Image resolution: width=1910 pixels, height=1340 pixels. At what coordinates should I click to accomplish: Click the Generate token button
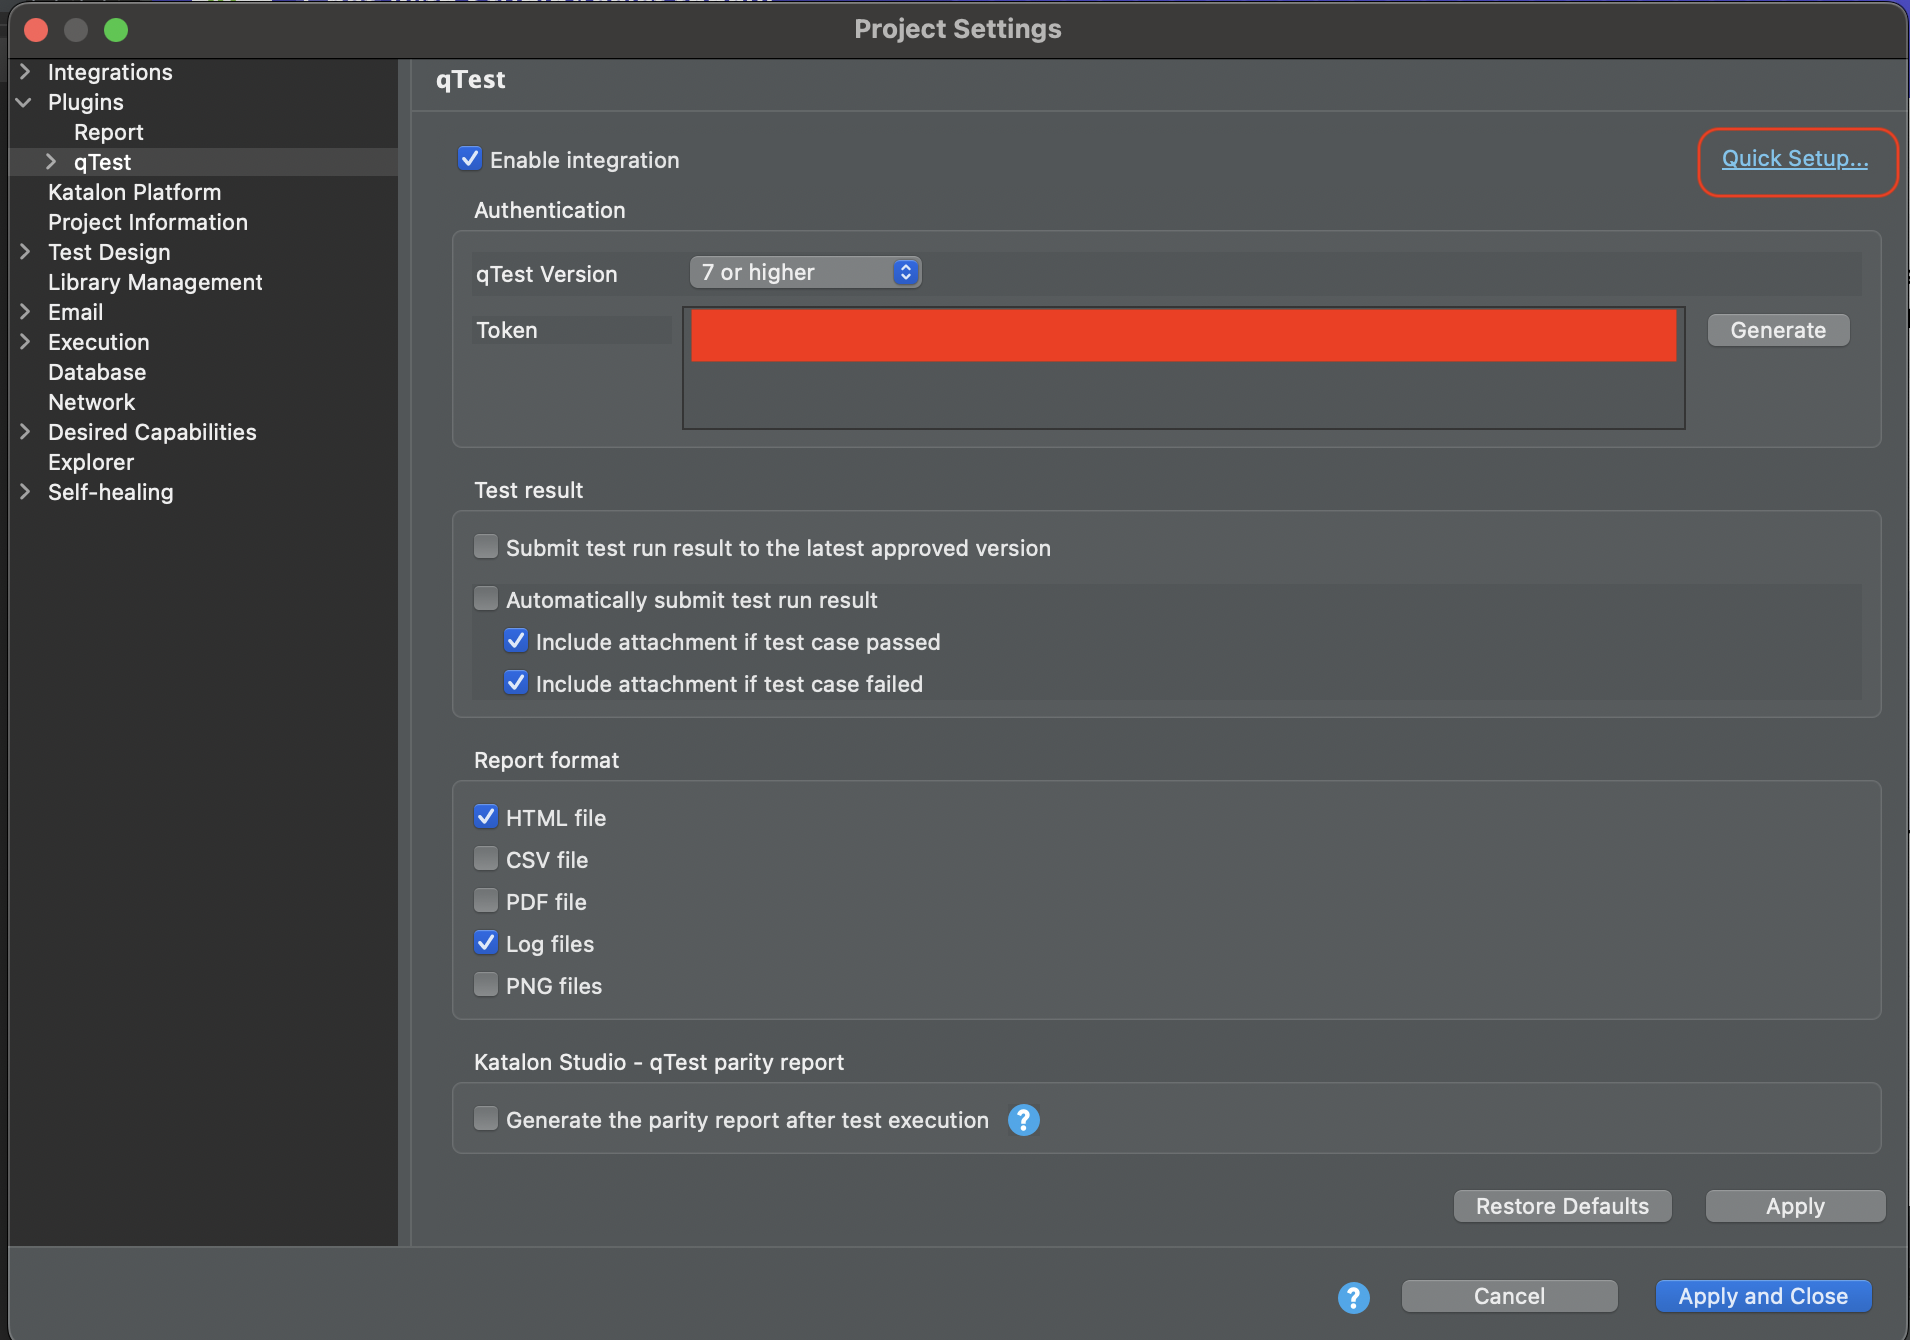(1778, 330)
